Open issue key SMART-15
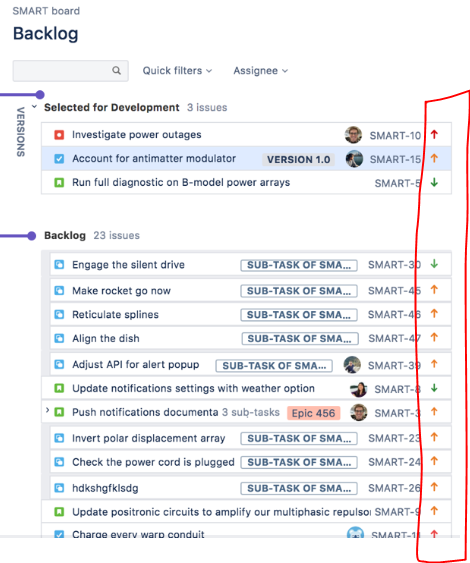 (x=395, y=159)
